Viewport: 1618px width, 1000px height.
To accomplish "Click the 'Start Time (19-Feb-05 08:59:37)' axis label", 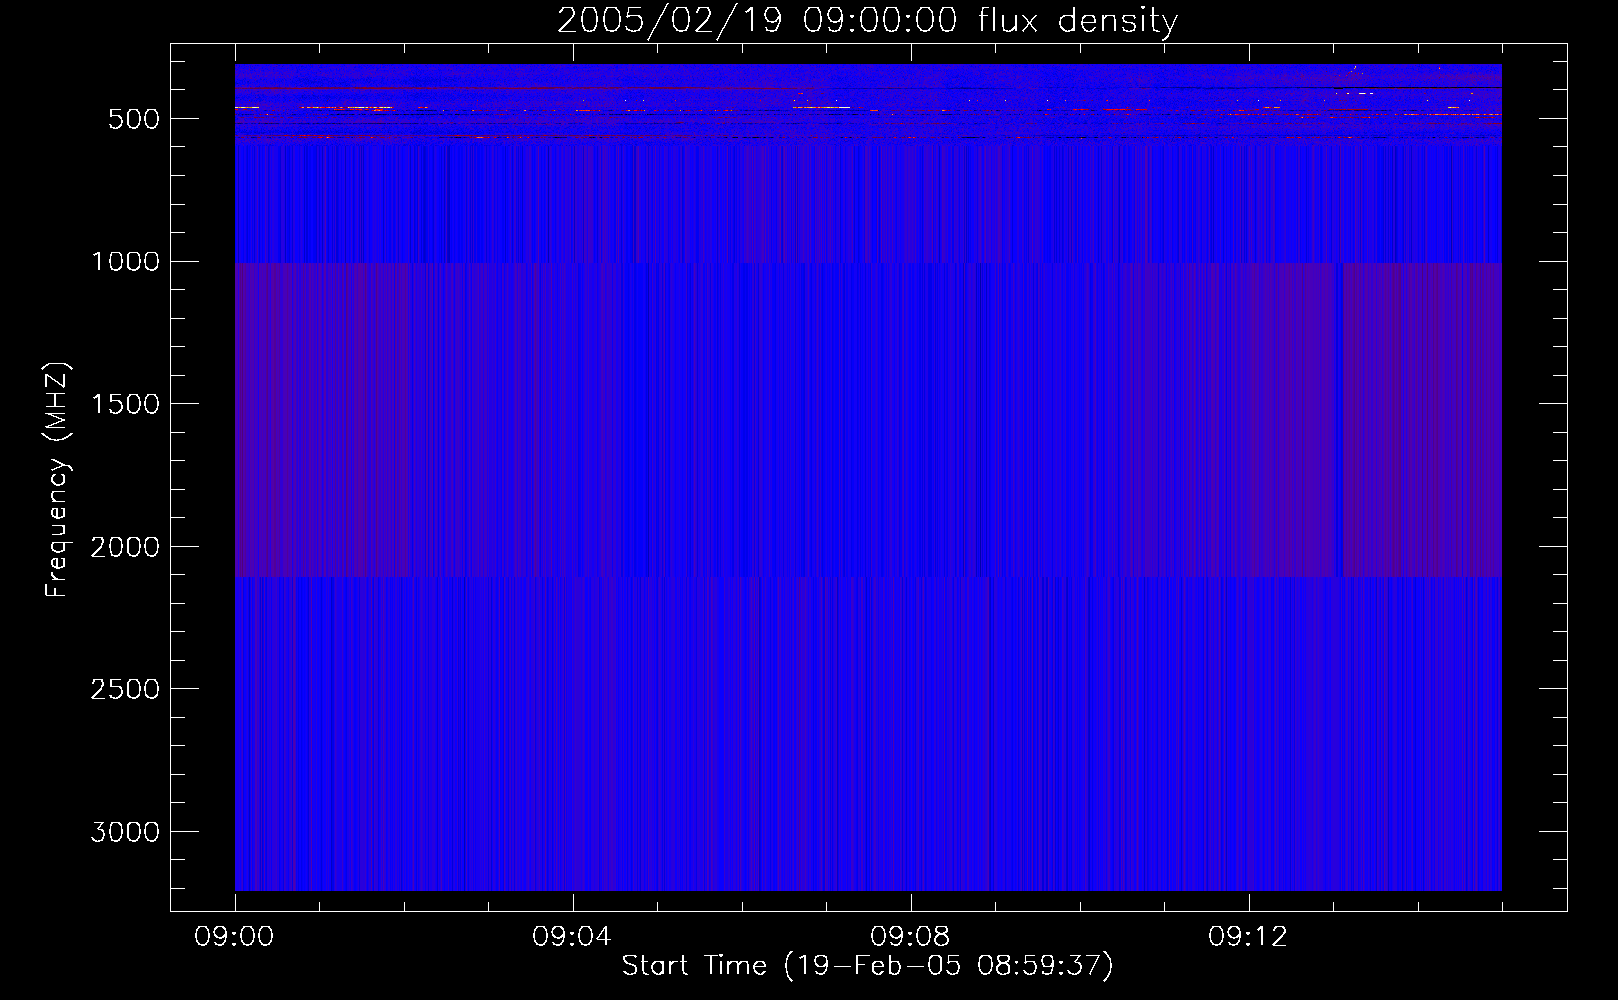I will point(867,965).
